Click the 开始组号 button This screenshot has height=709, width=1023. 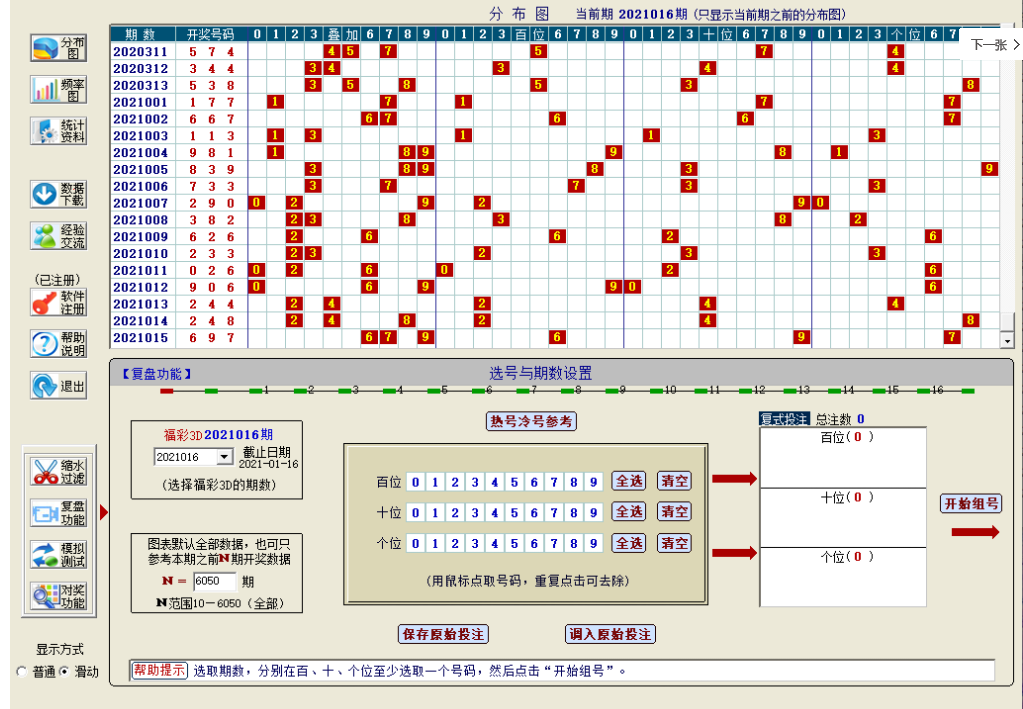[x=971, y=504]
